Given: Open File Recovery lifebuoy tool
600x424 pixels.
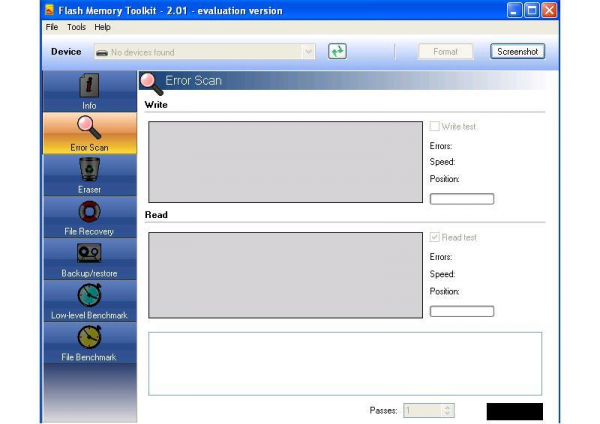Looking at the screenshot, I should [x=89, y=217].
